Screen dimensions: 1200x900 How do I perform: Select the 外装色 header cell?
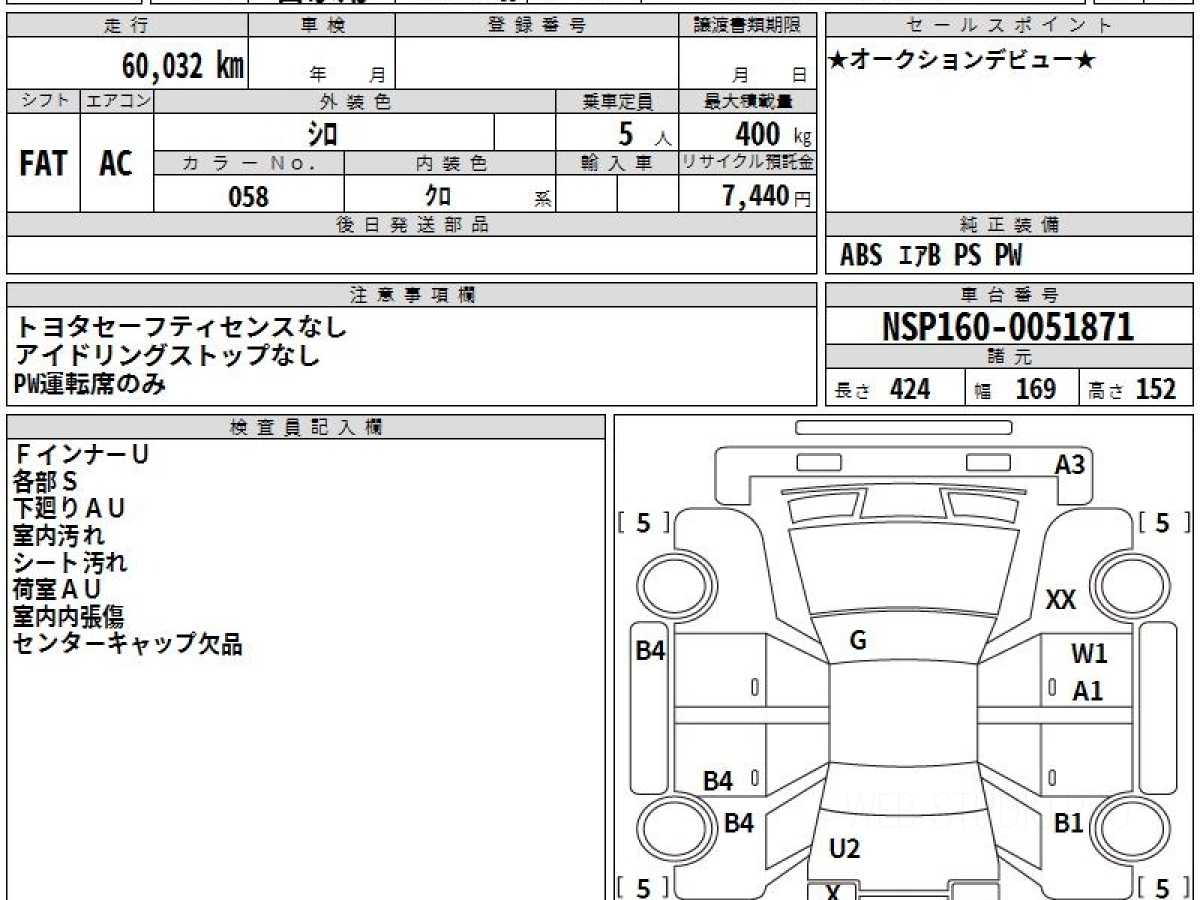click(355, 101)
